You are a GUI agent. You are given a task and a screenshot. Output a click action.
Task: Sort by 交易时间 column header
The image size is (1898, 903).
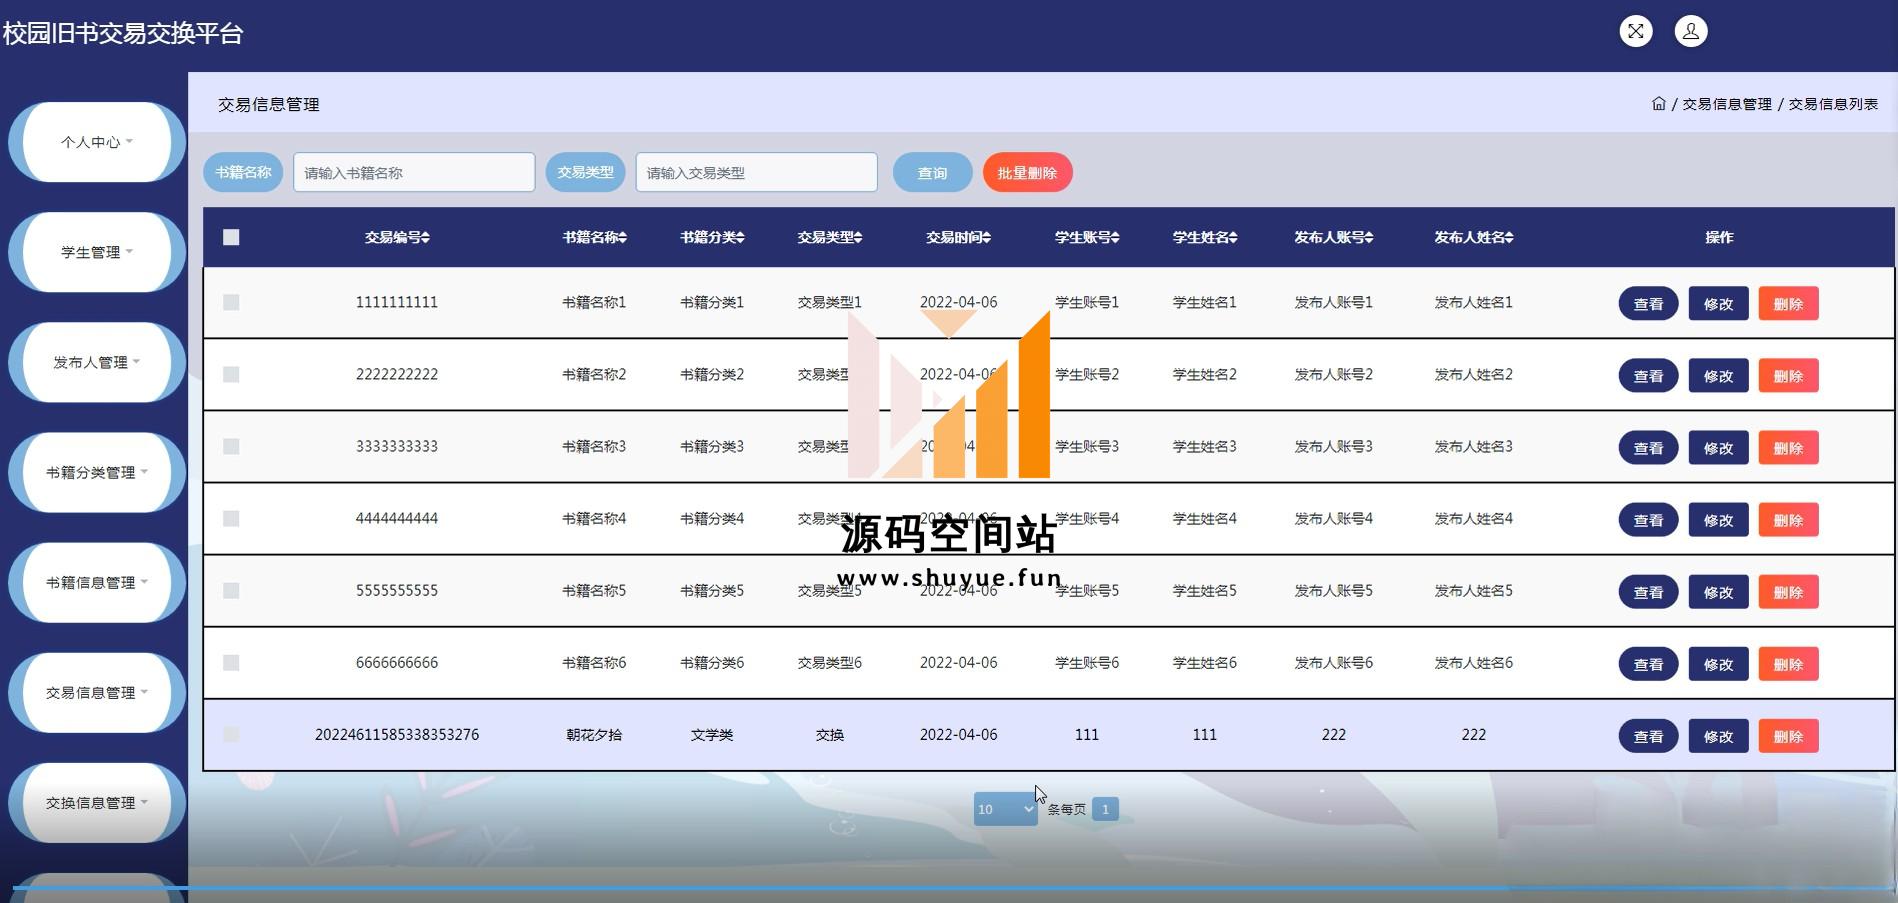pyautogui.click(x=958, y=238)
